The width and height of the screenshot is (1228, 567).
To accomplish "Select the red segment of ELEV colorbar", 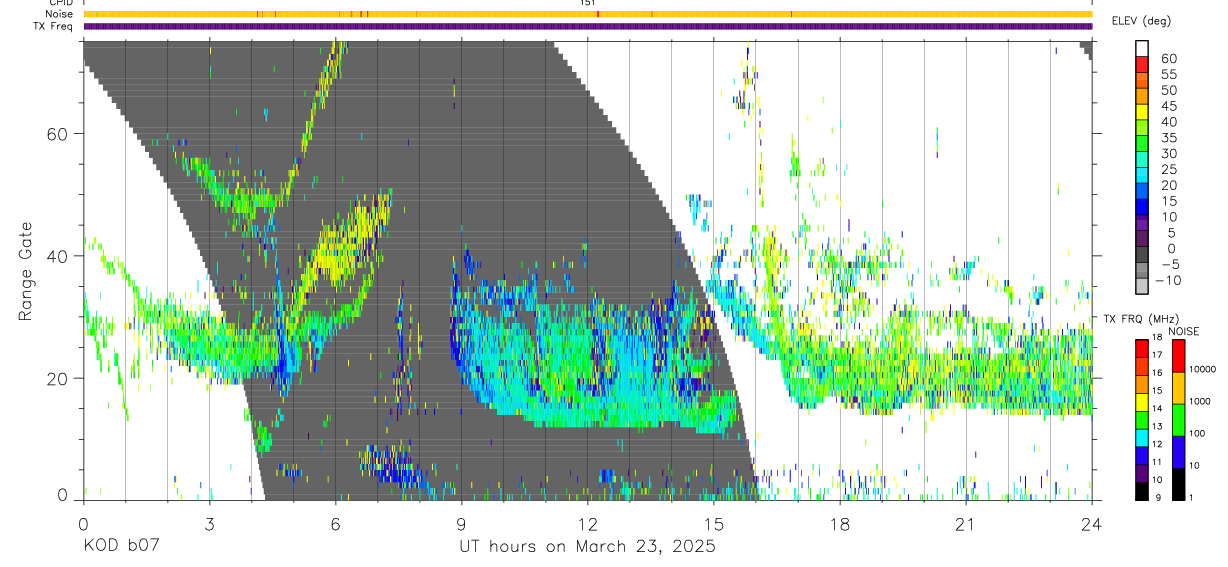I will (x=1142, y=64).
